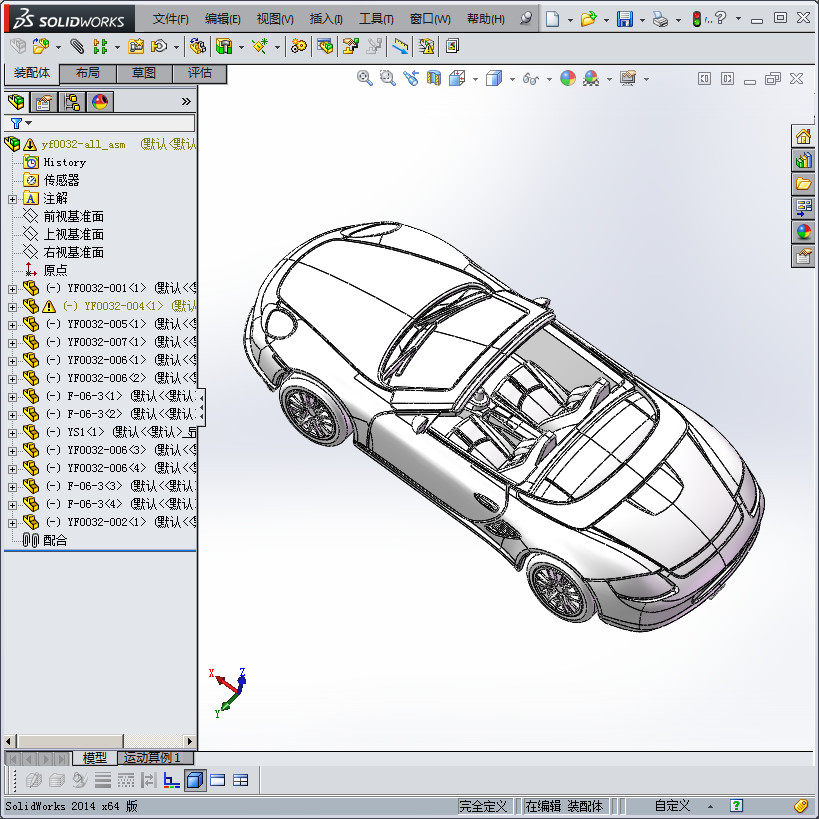
Task: Select the 模型 bottom tab
Action: point(95,757)
